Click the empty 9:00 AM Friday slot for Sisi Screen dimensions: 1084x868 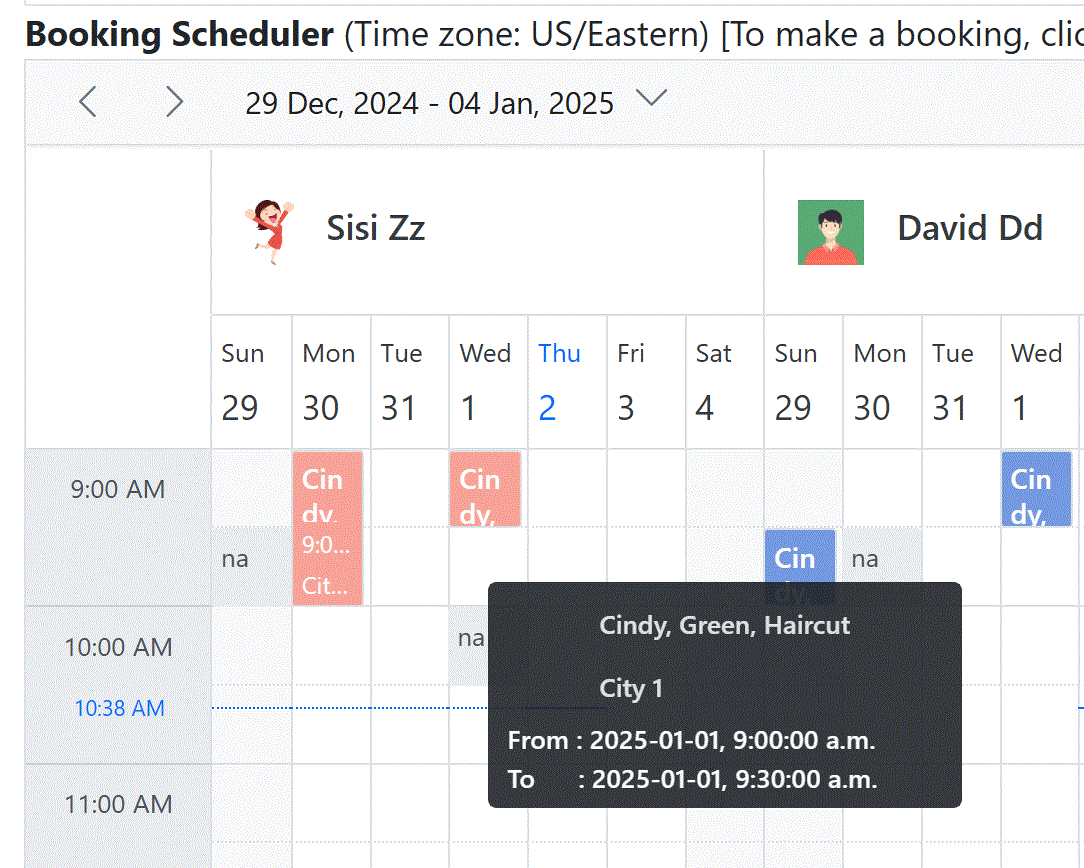click(645, 489)
